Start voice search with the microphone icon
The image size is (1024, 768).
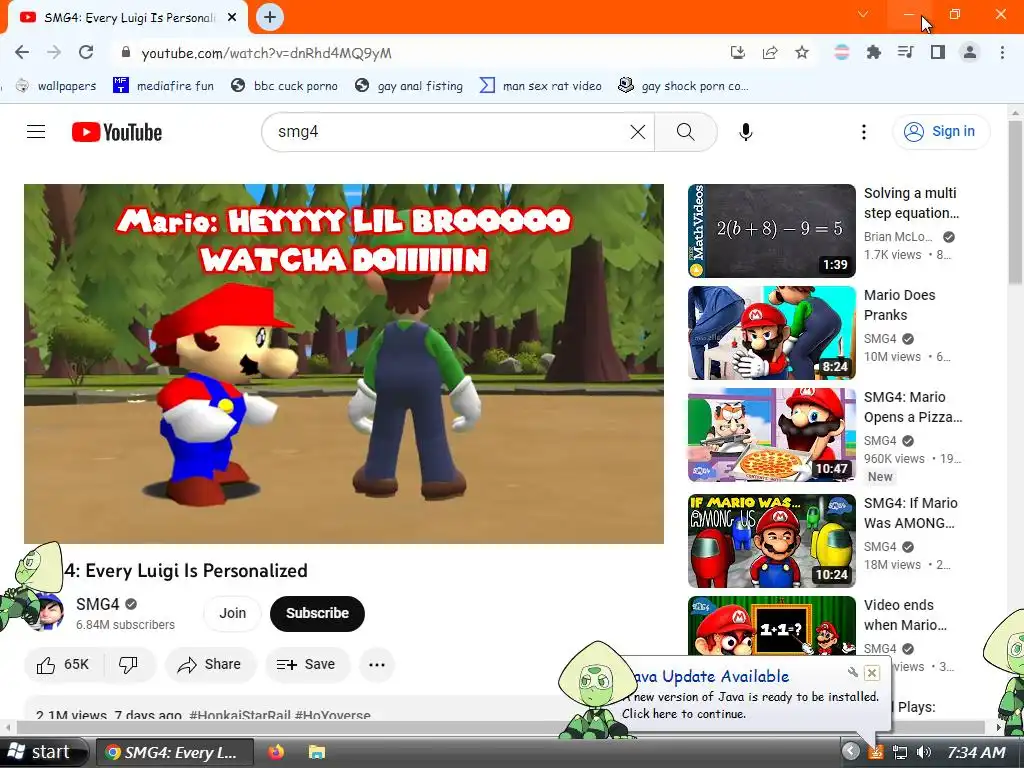click(x=746, y=132)
